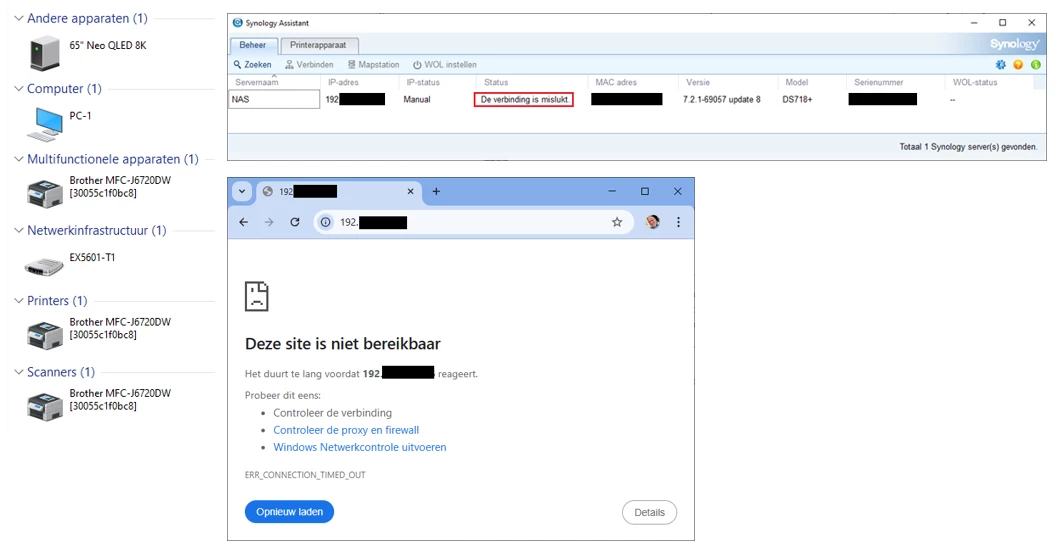Click the Opnieuw laden button

(289, 512)
